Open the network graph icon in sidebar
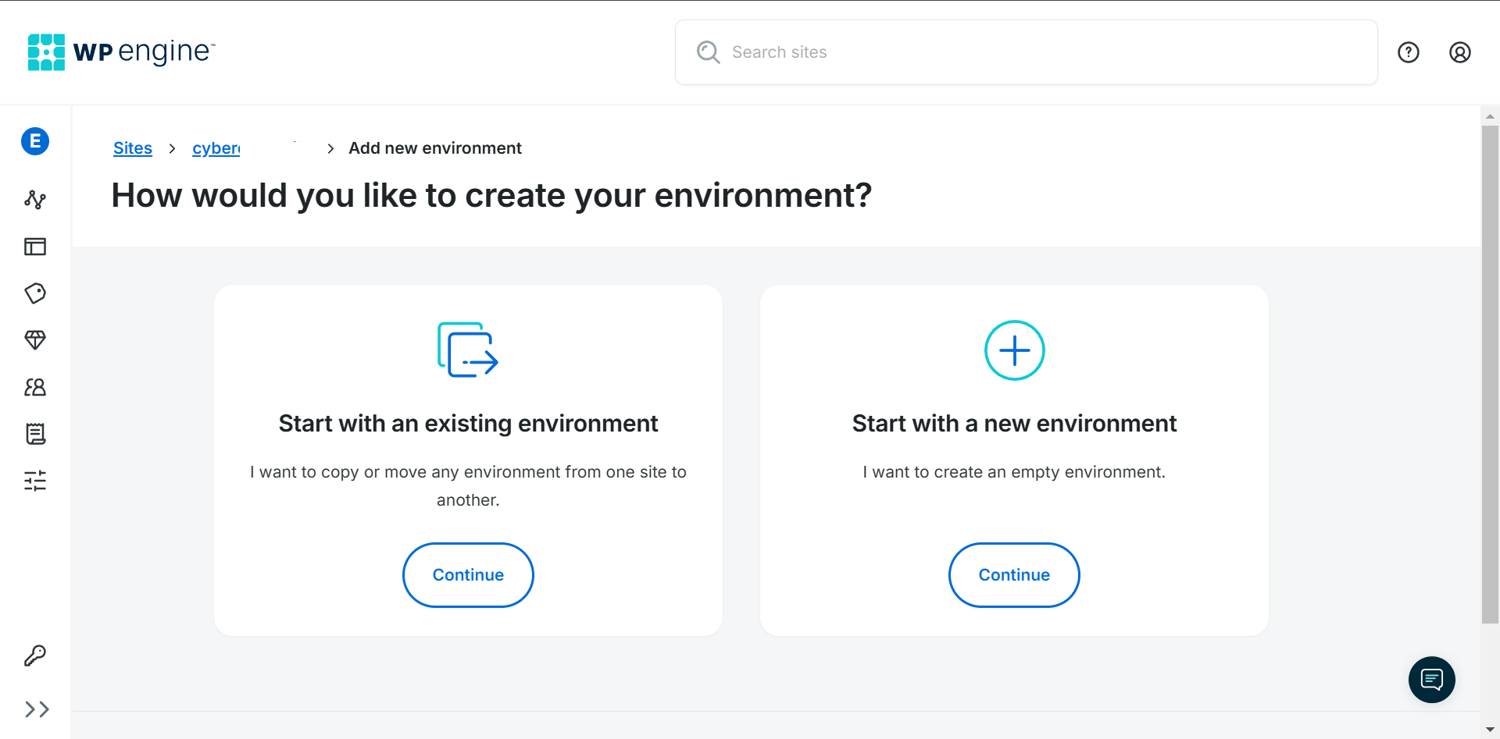The height and width of the screenshot is (739, 1500). (35, 199)
